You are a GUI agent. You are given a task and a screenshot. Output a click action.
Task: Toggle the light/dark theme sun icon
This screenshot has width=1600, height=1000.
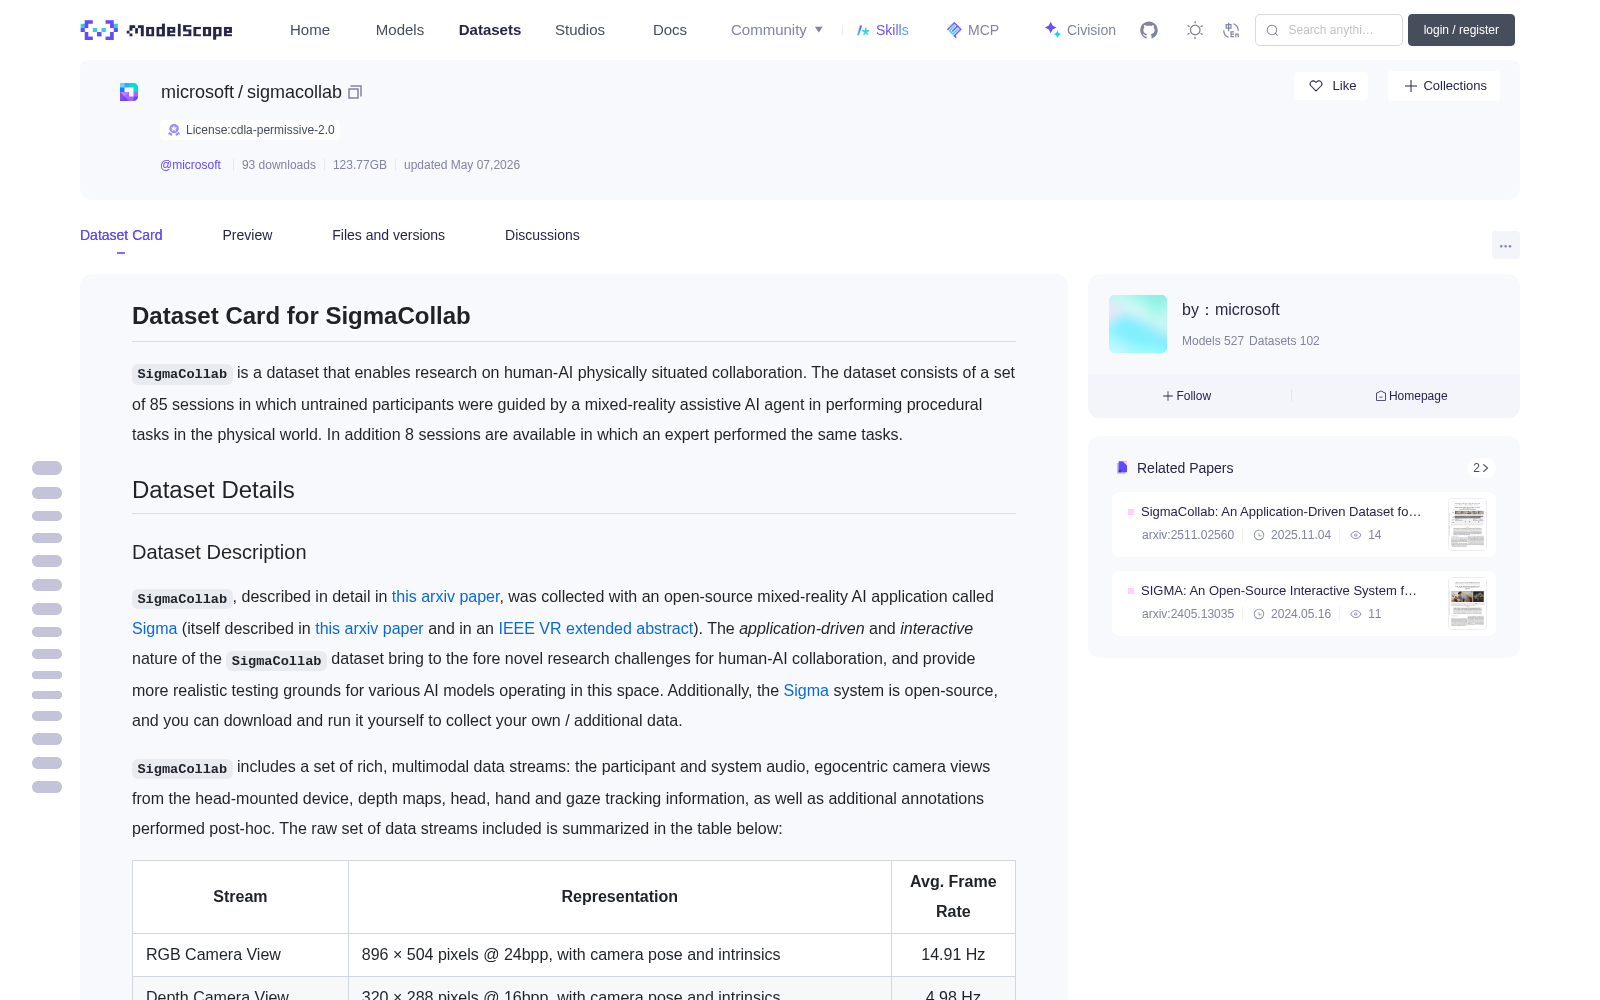point(1195,30)
